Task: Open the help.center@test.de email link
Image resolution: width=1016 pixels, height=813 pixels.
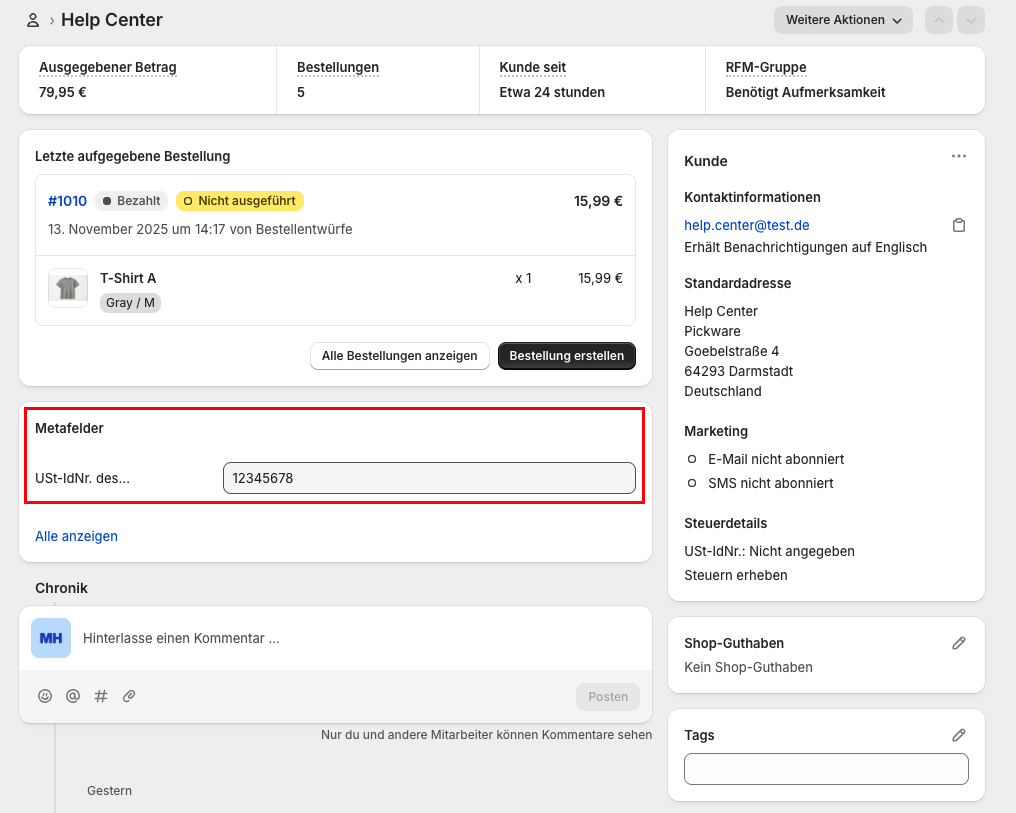Action: (x=746, y=225)
